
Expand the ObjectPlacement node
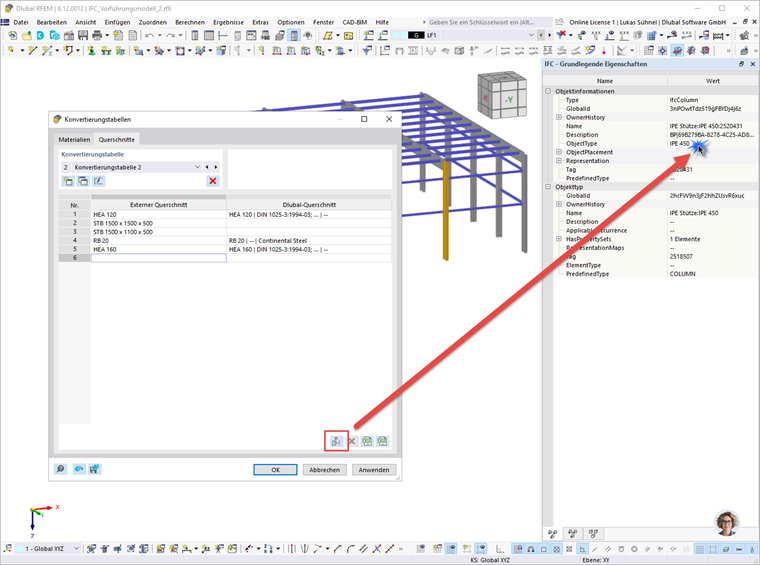click(x=559, y=152)
